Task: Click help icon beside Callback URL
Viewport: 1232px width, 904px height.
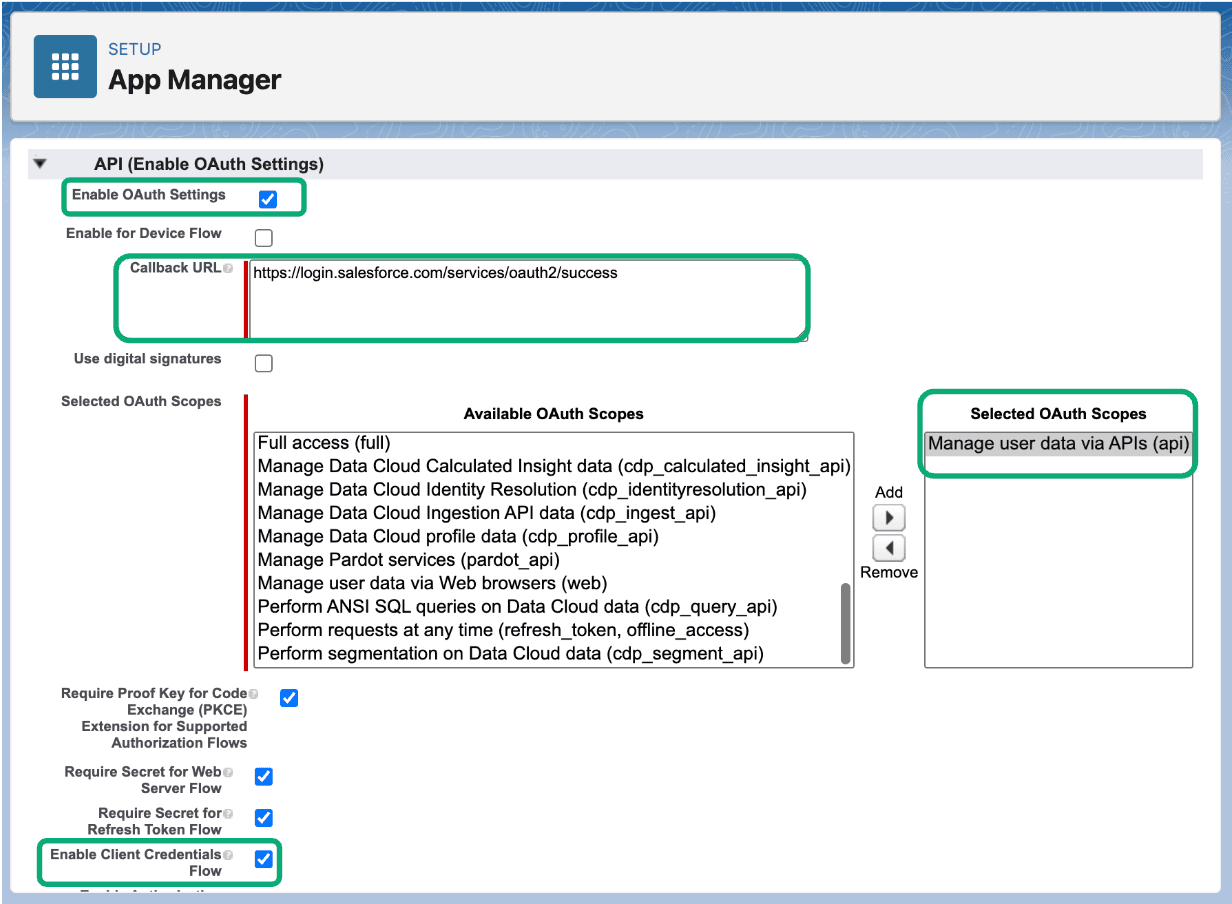Action: click(x=229, y=269)
